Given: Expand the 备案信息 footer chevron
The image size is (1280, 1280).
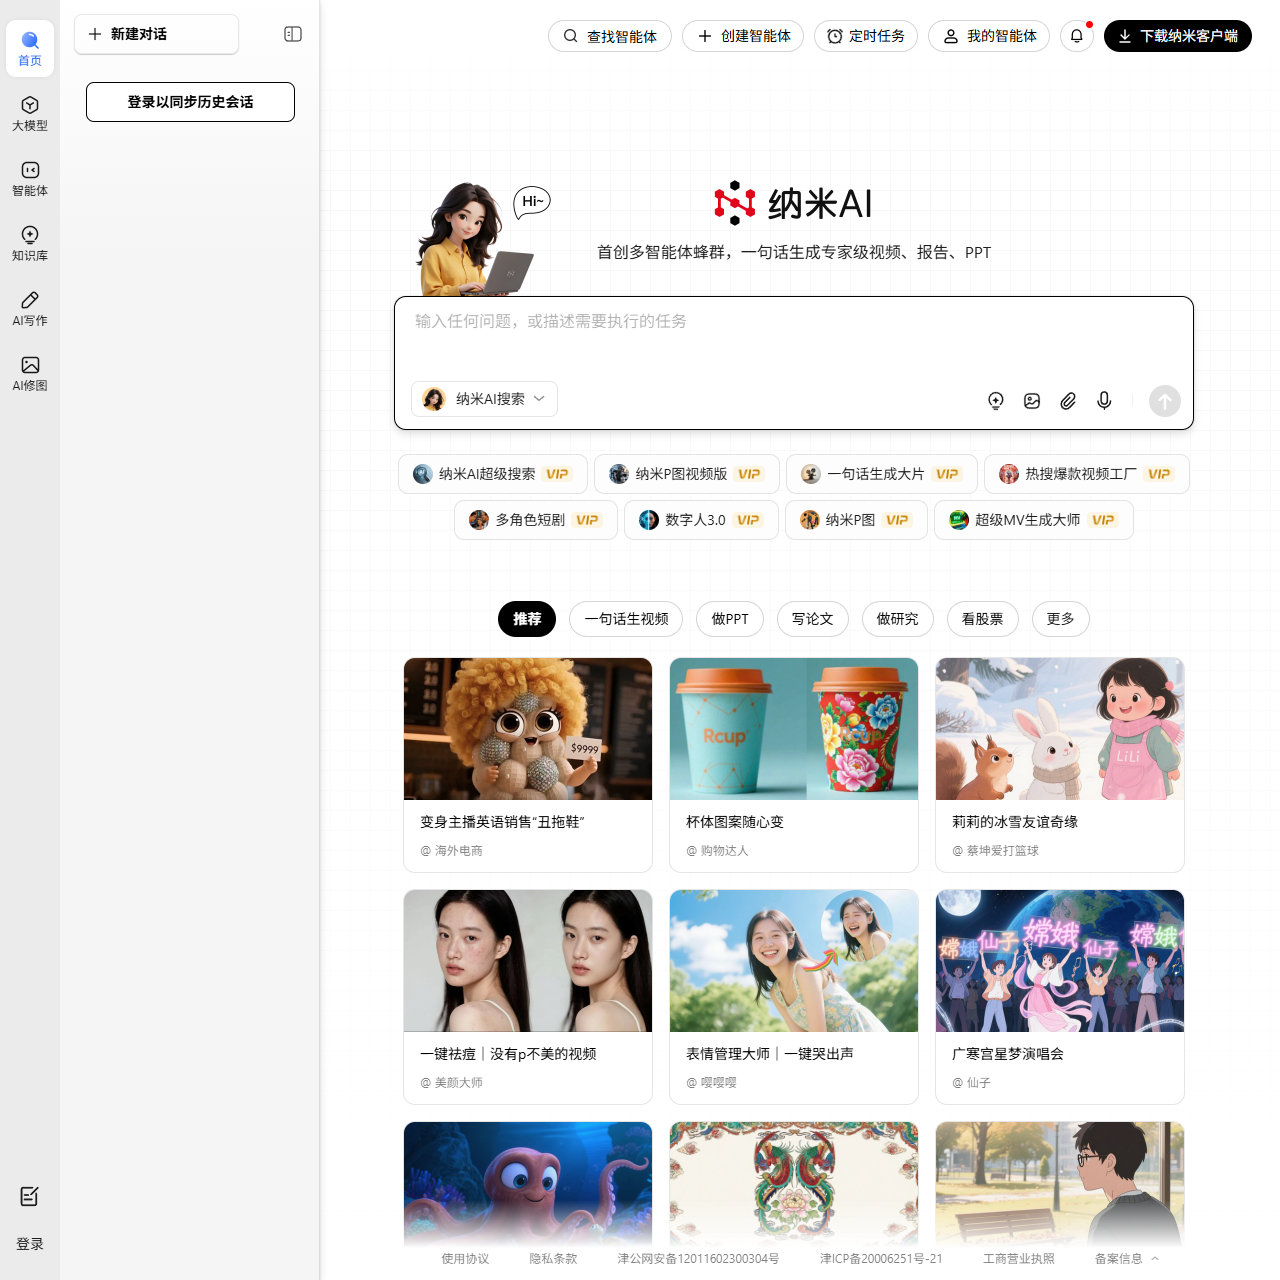Looking at the screenshot, I should (x=1155, y=1259).
